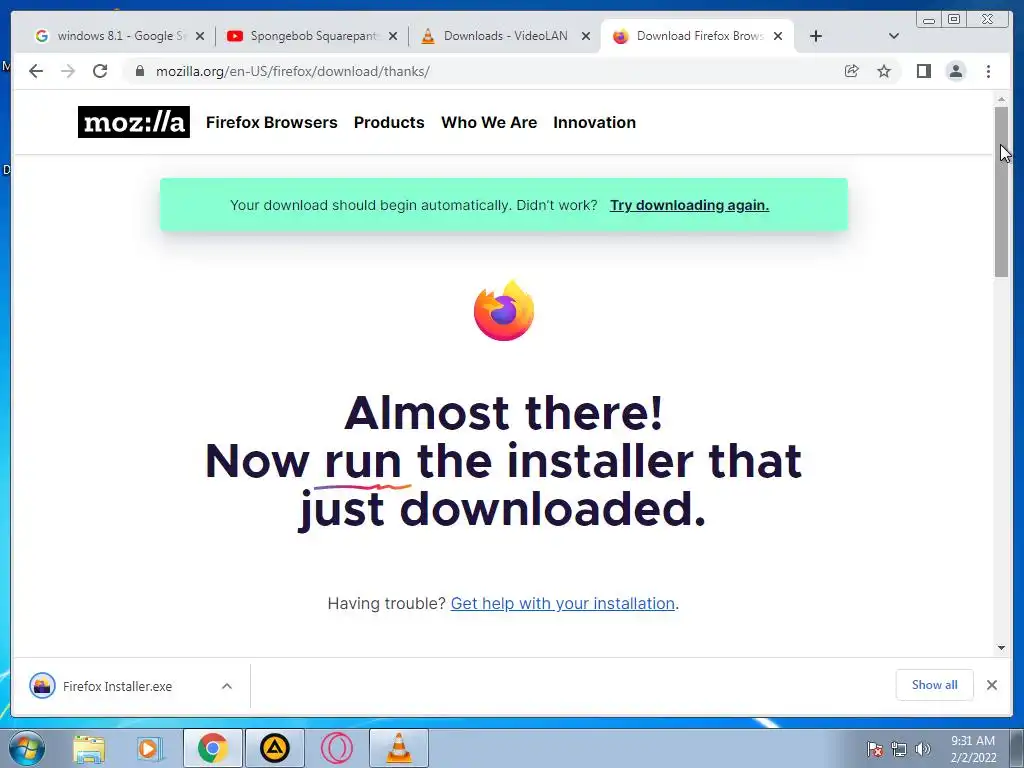Reload the current page
The width and height of the screenshot is (1024, 768).
pyautogui.click(x=100, y=71)
